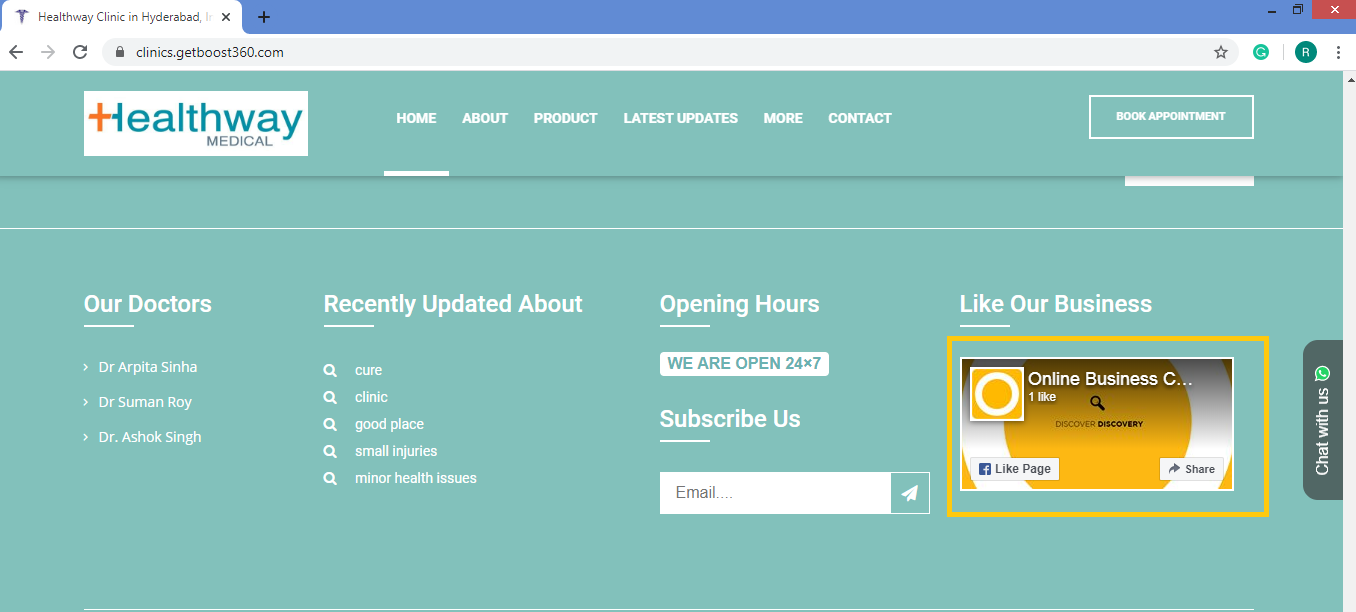
Task: Go back with browser back arrow
Action: tap(16, 52)
